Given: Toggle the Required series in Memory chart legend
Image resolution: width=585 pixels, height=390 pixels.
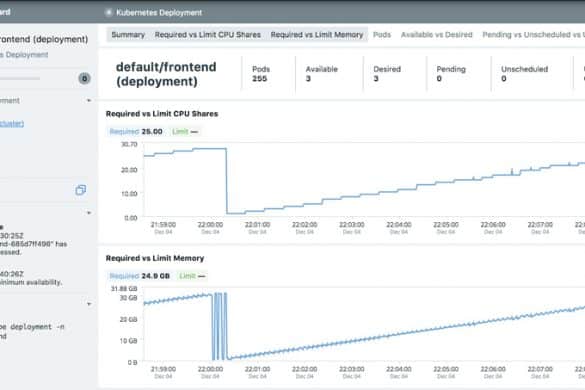Looking at the screenshot, I should click(x=140, y=276).
